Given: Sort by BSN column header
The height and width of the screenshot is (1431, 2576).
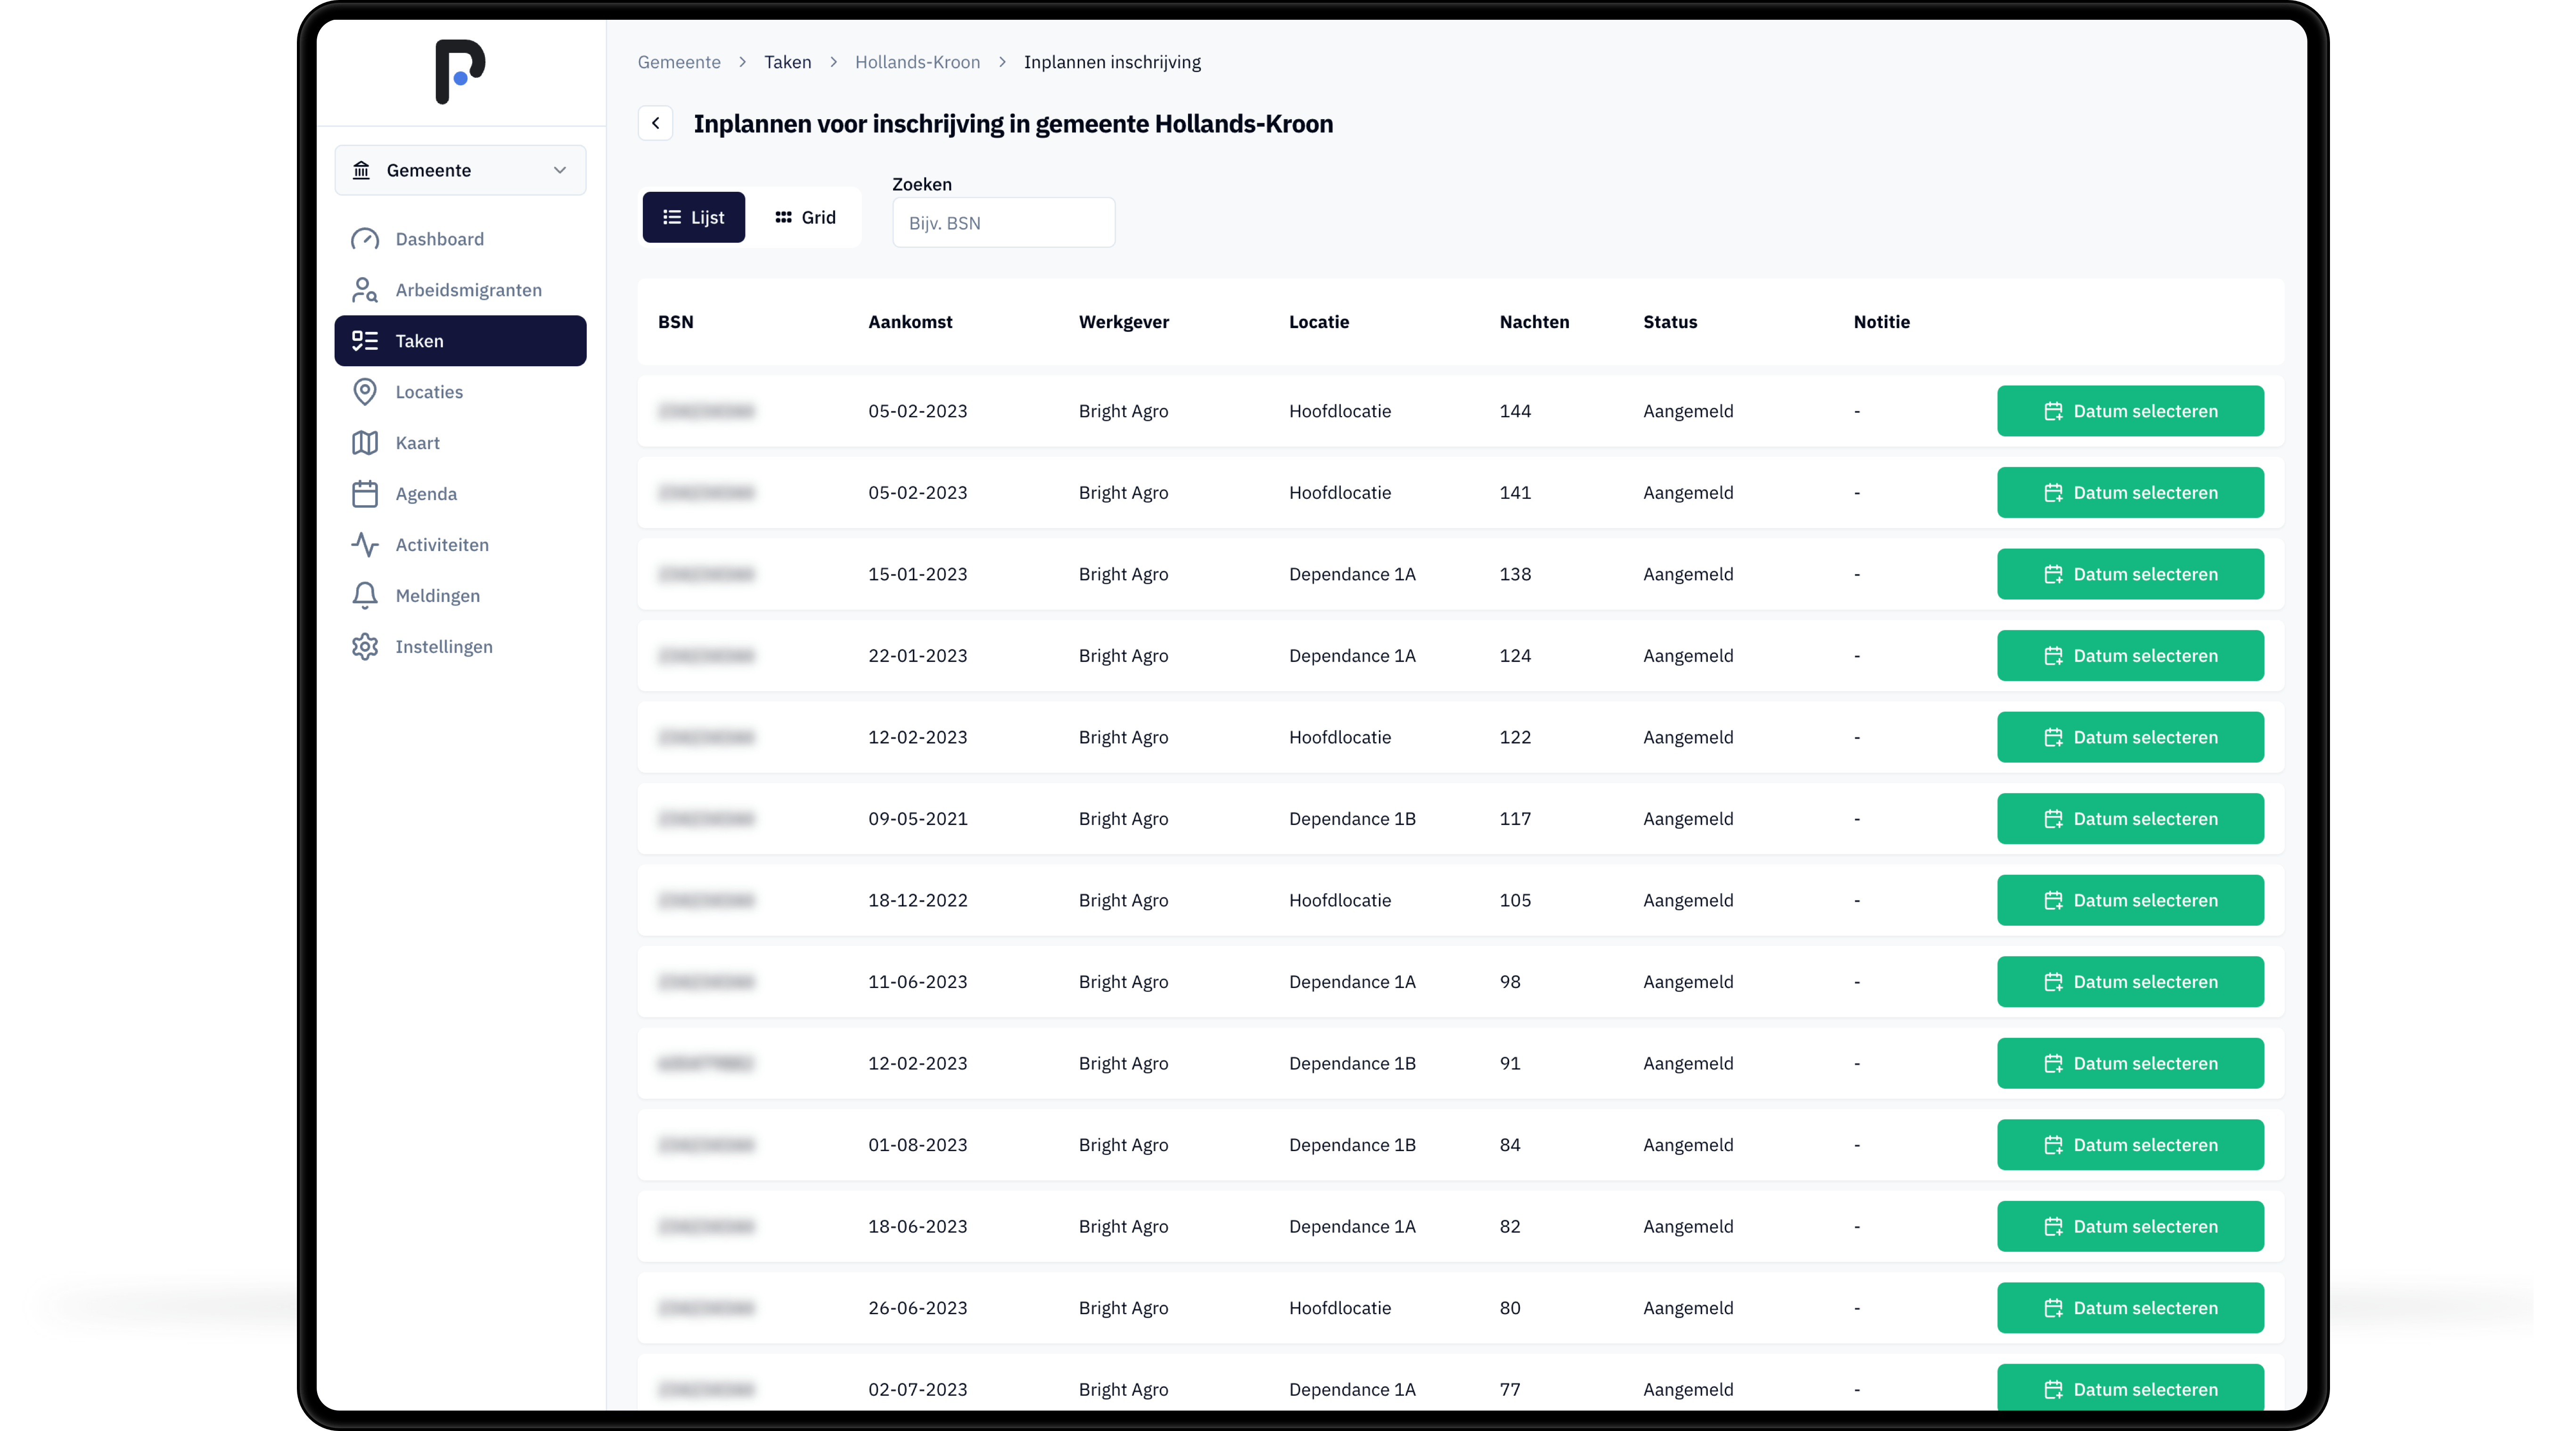Looking at the screenshot, I should point(676,322).
